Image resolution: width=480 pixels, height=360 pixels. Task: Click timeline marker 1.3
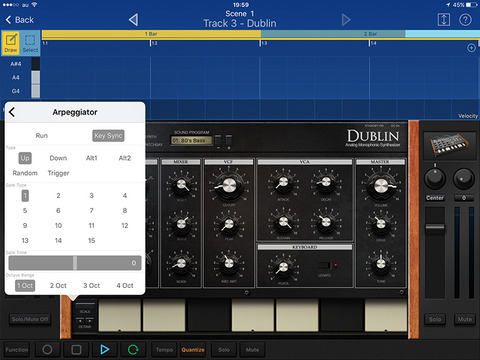(263, 43)
